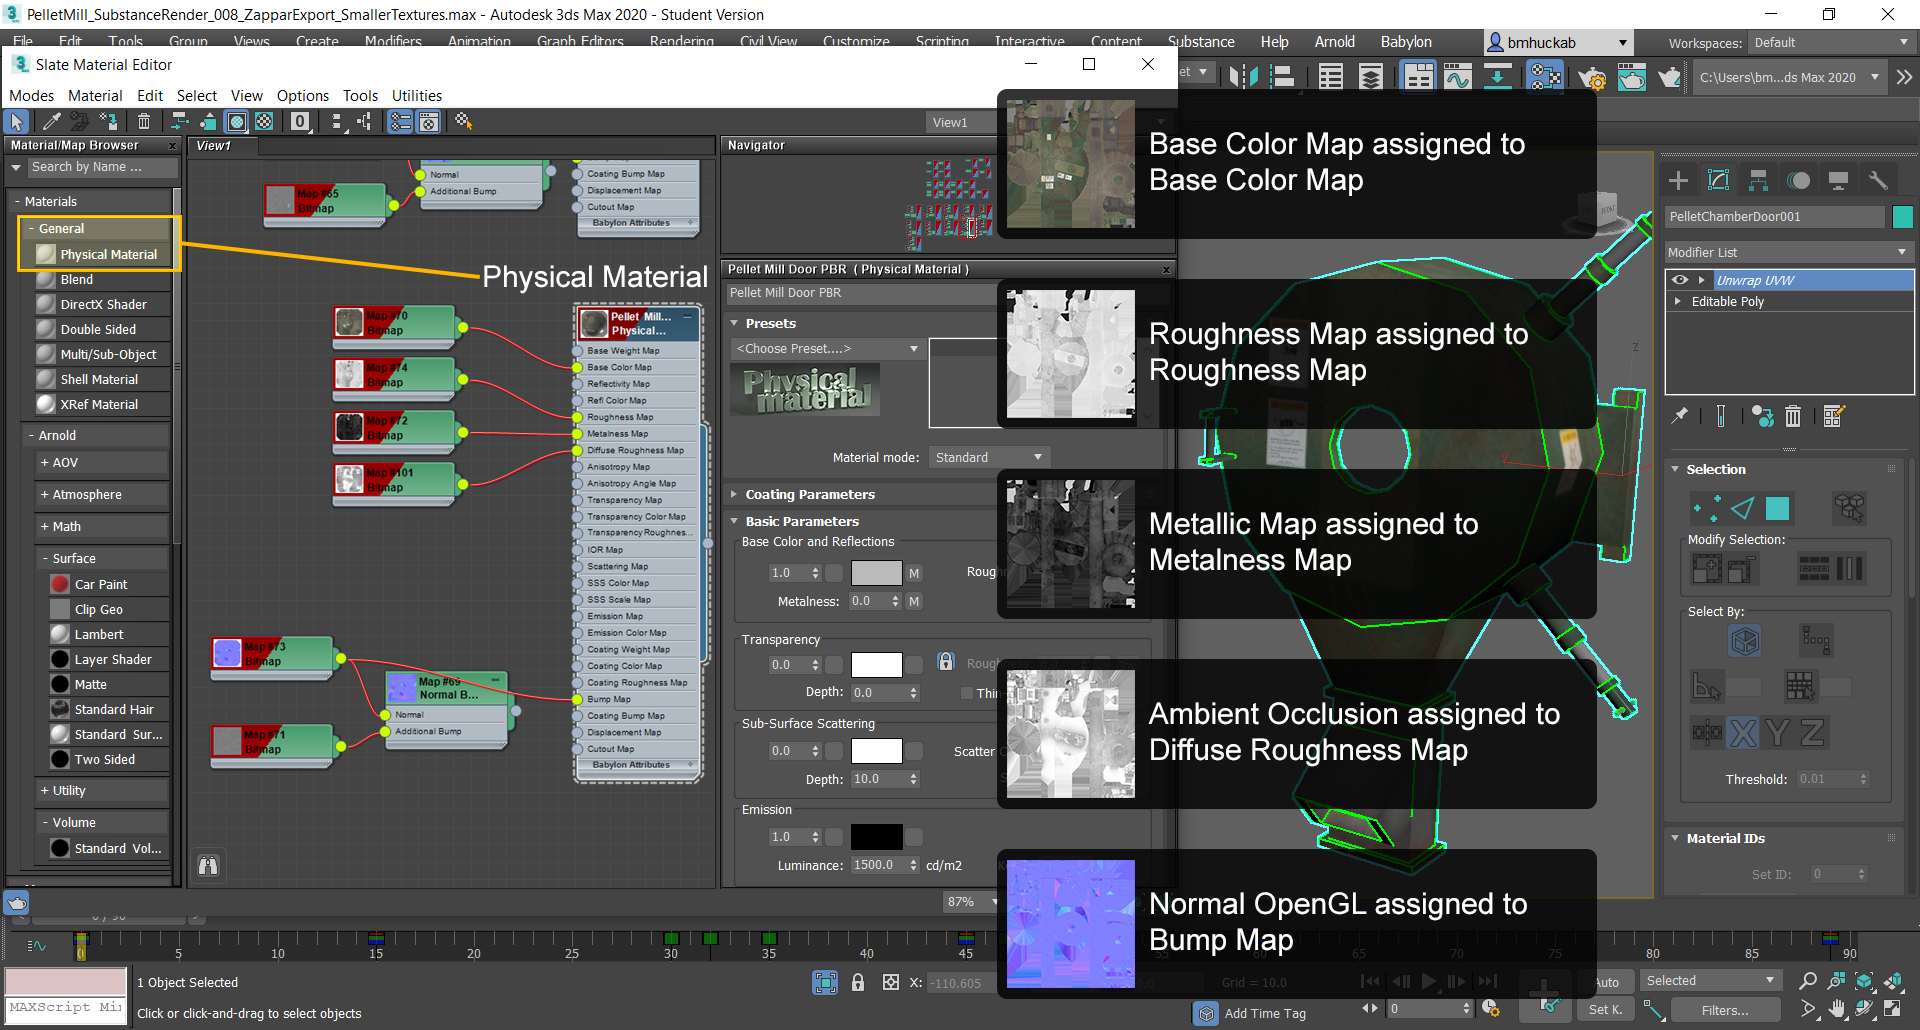Open Material ID Channel zero flyout
1920x1030 pixels.
(300, 121)
